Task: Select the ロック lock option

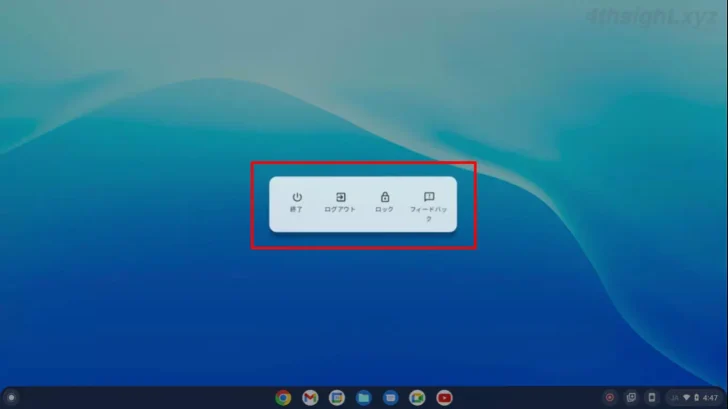Action: coord(384,202)
